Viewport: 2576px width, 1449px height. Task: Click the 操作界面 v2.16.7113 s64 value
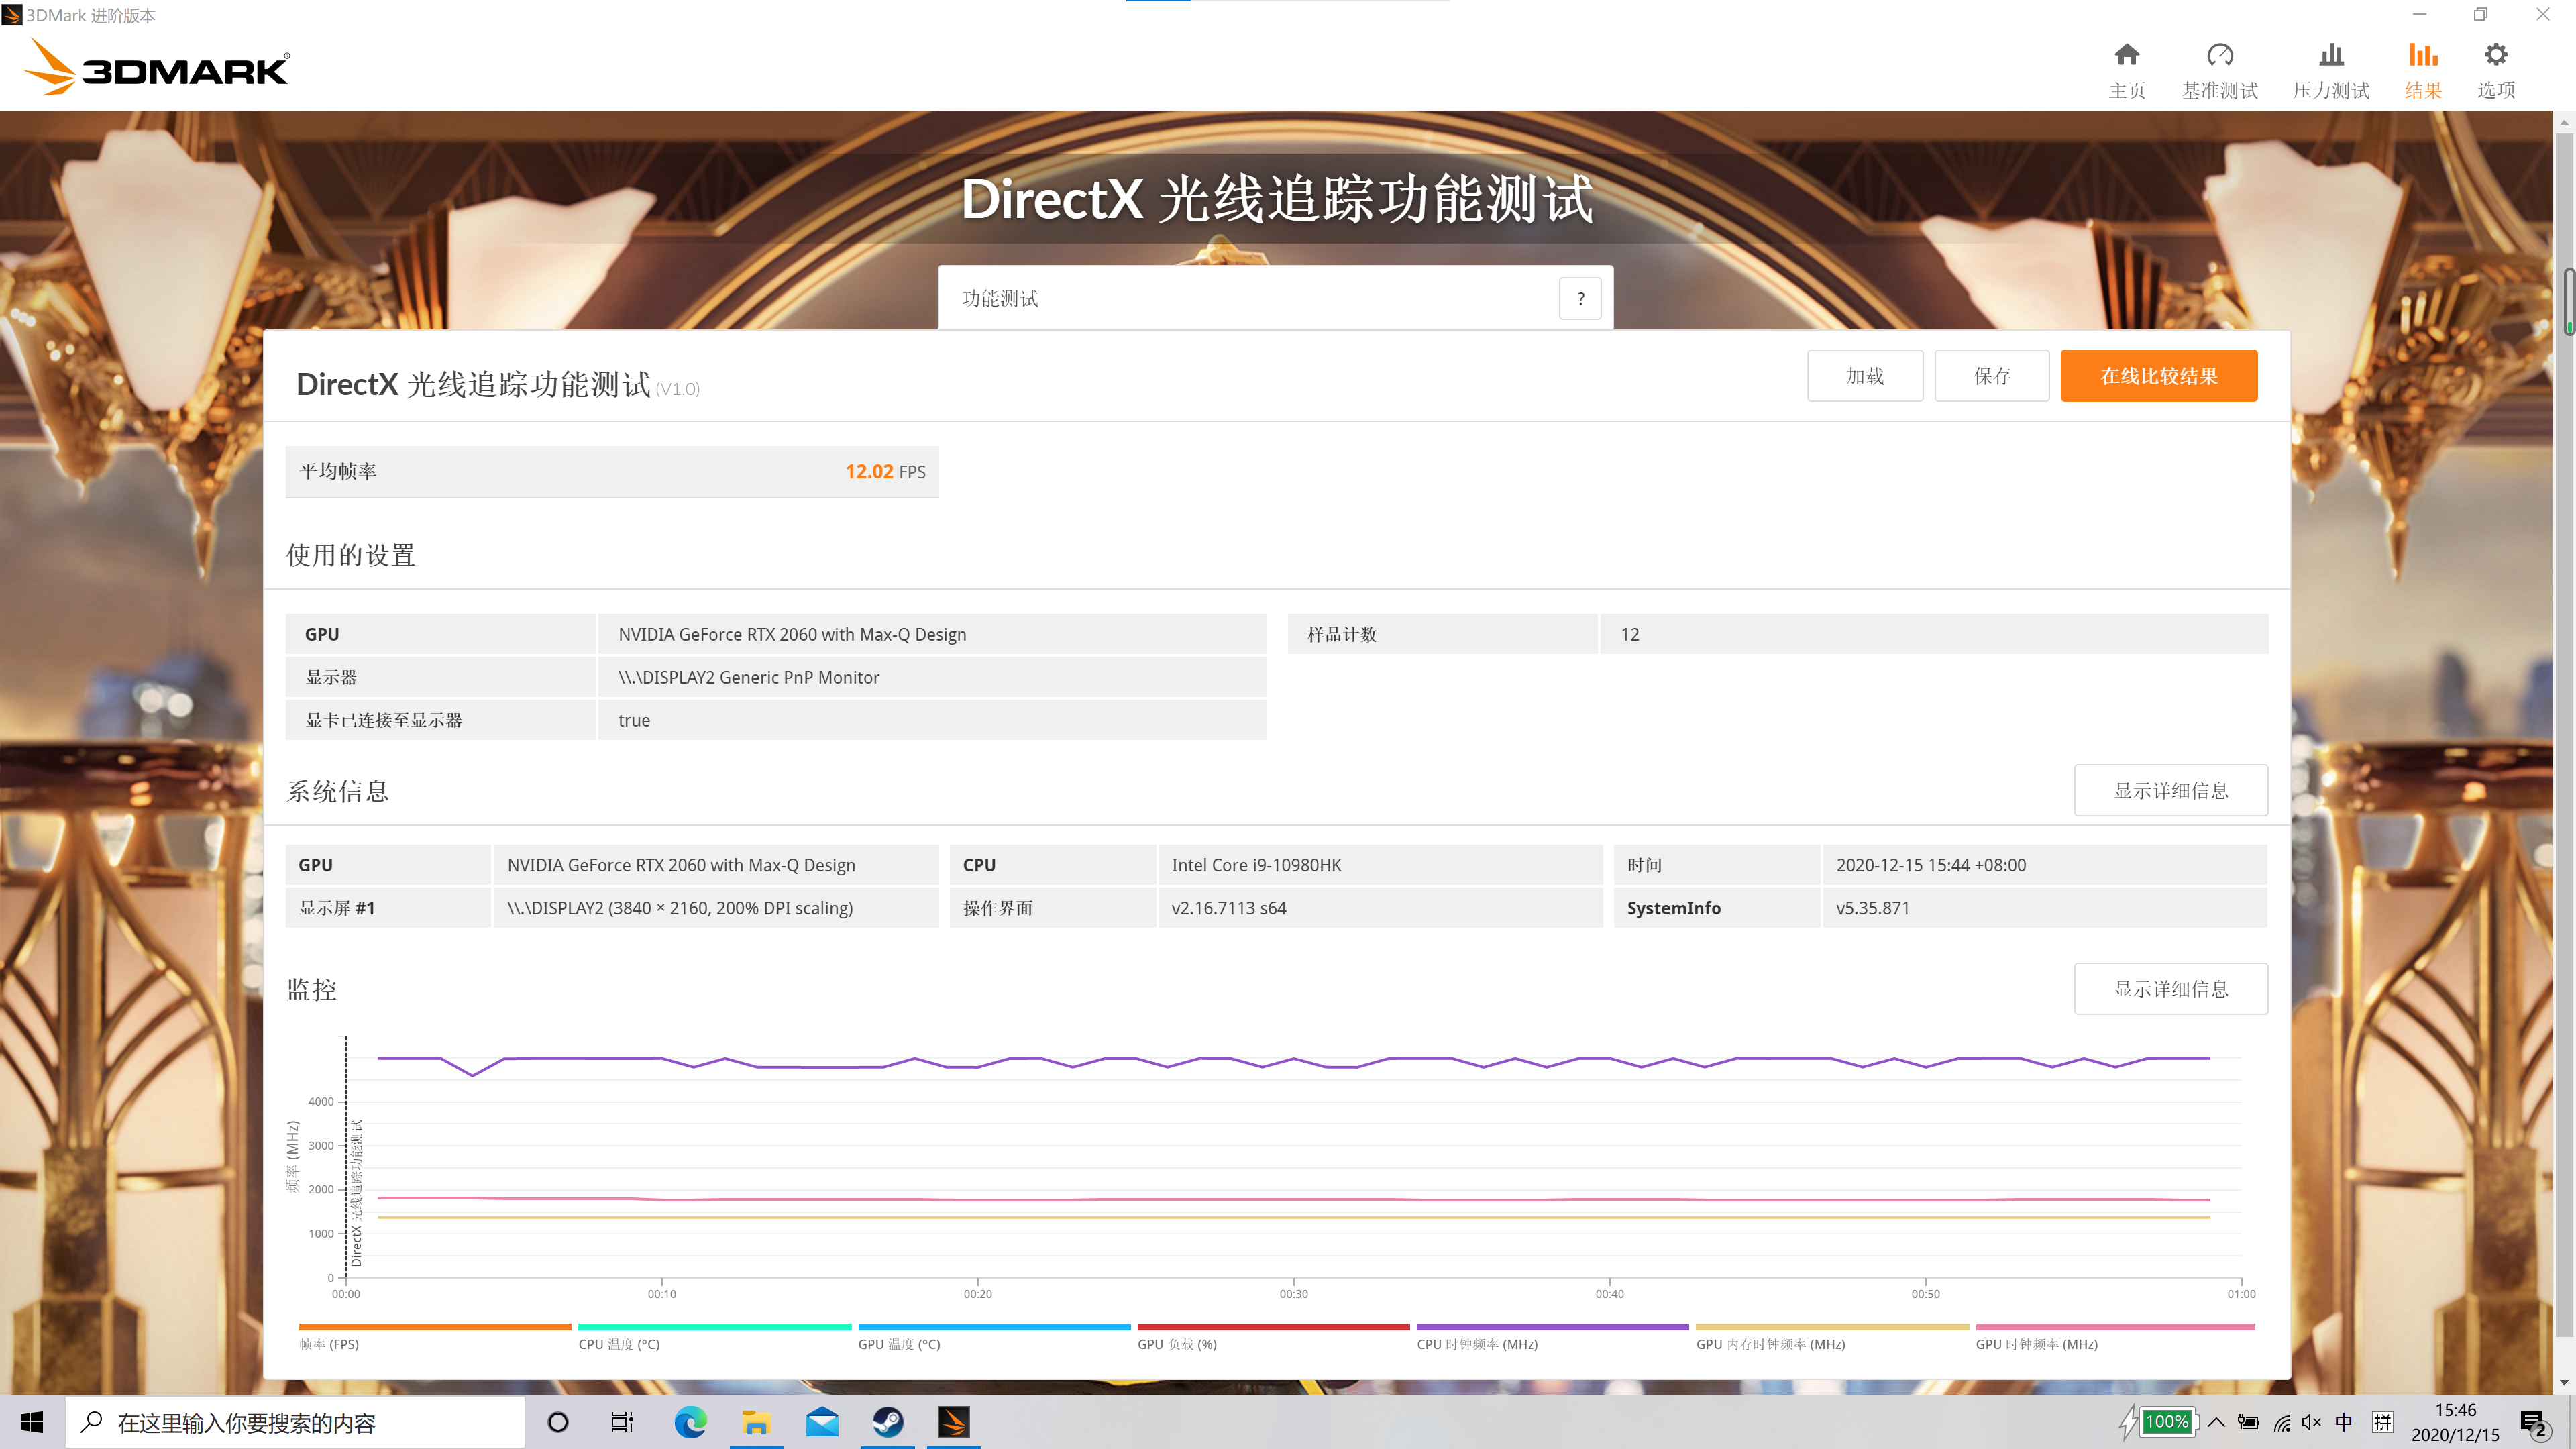pyautogui.click(x=1229, y=908)
